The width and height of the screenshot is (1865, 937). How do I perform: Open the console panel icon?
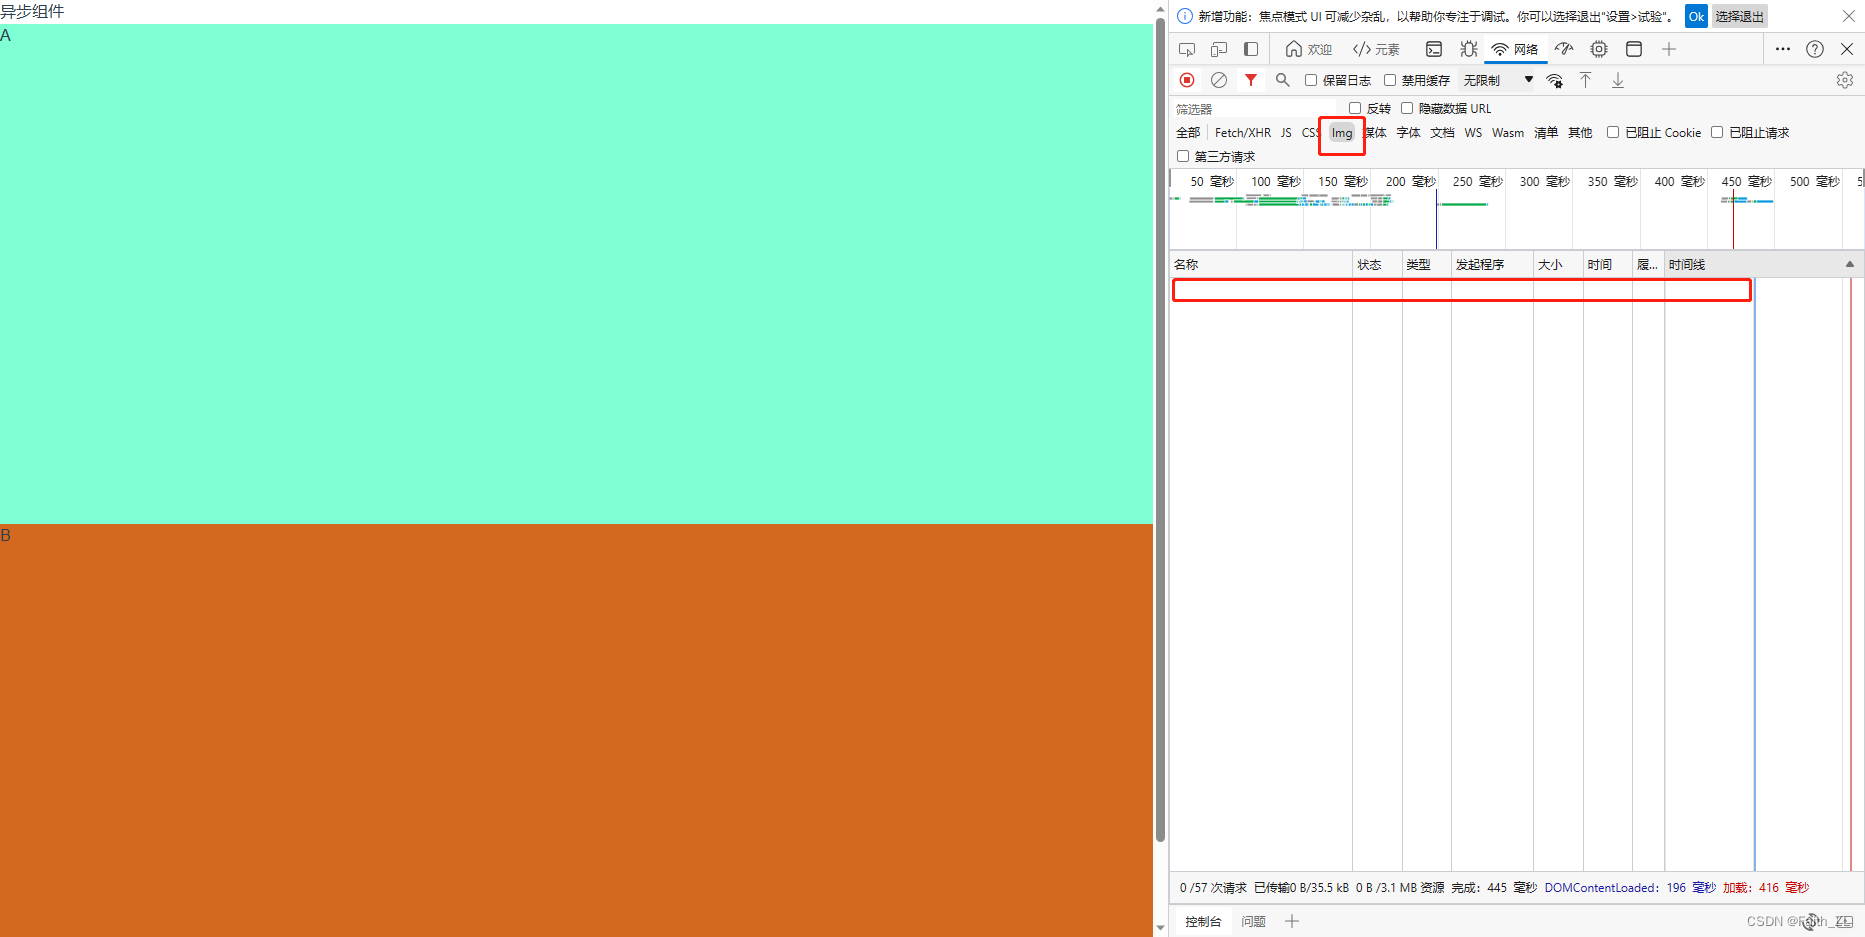1434,49
